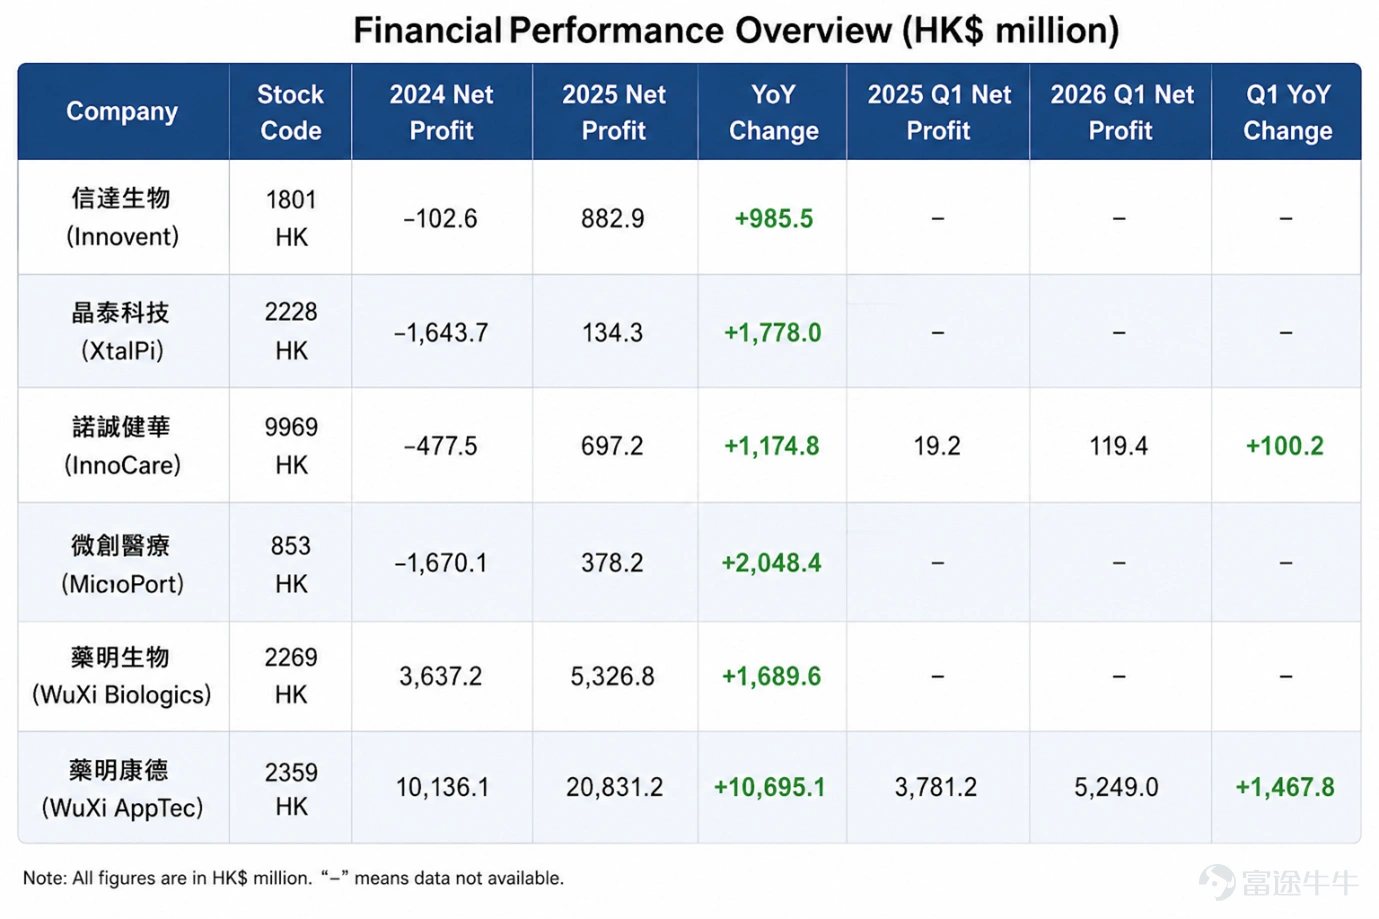This screenshot has height=919, width=1379.
Task: Click the title Financial Performance Overview
Action: (736, 31)
